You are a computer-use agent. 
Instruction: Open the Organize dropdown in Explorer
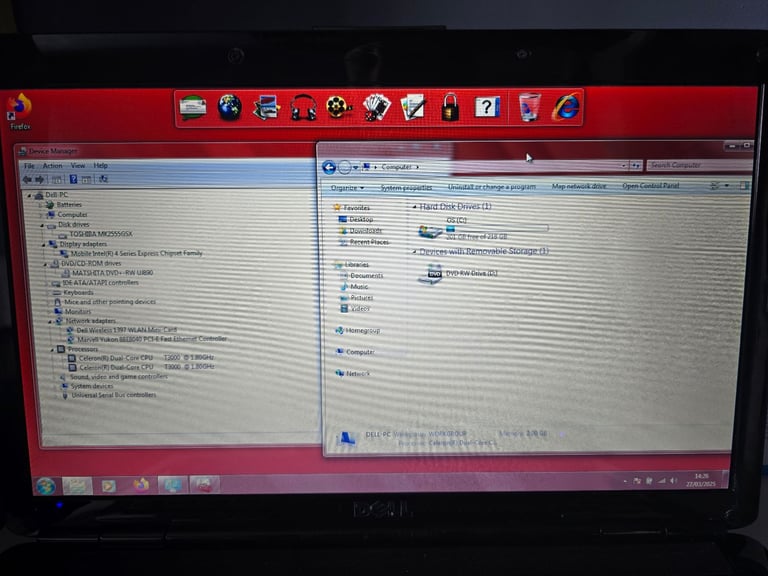tap(347, 188)
